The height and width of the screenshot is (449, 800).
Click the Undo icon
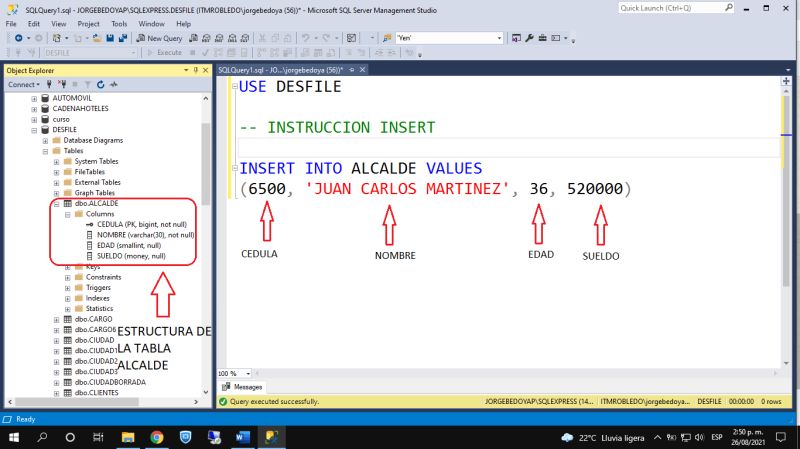point(305,38)
